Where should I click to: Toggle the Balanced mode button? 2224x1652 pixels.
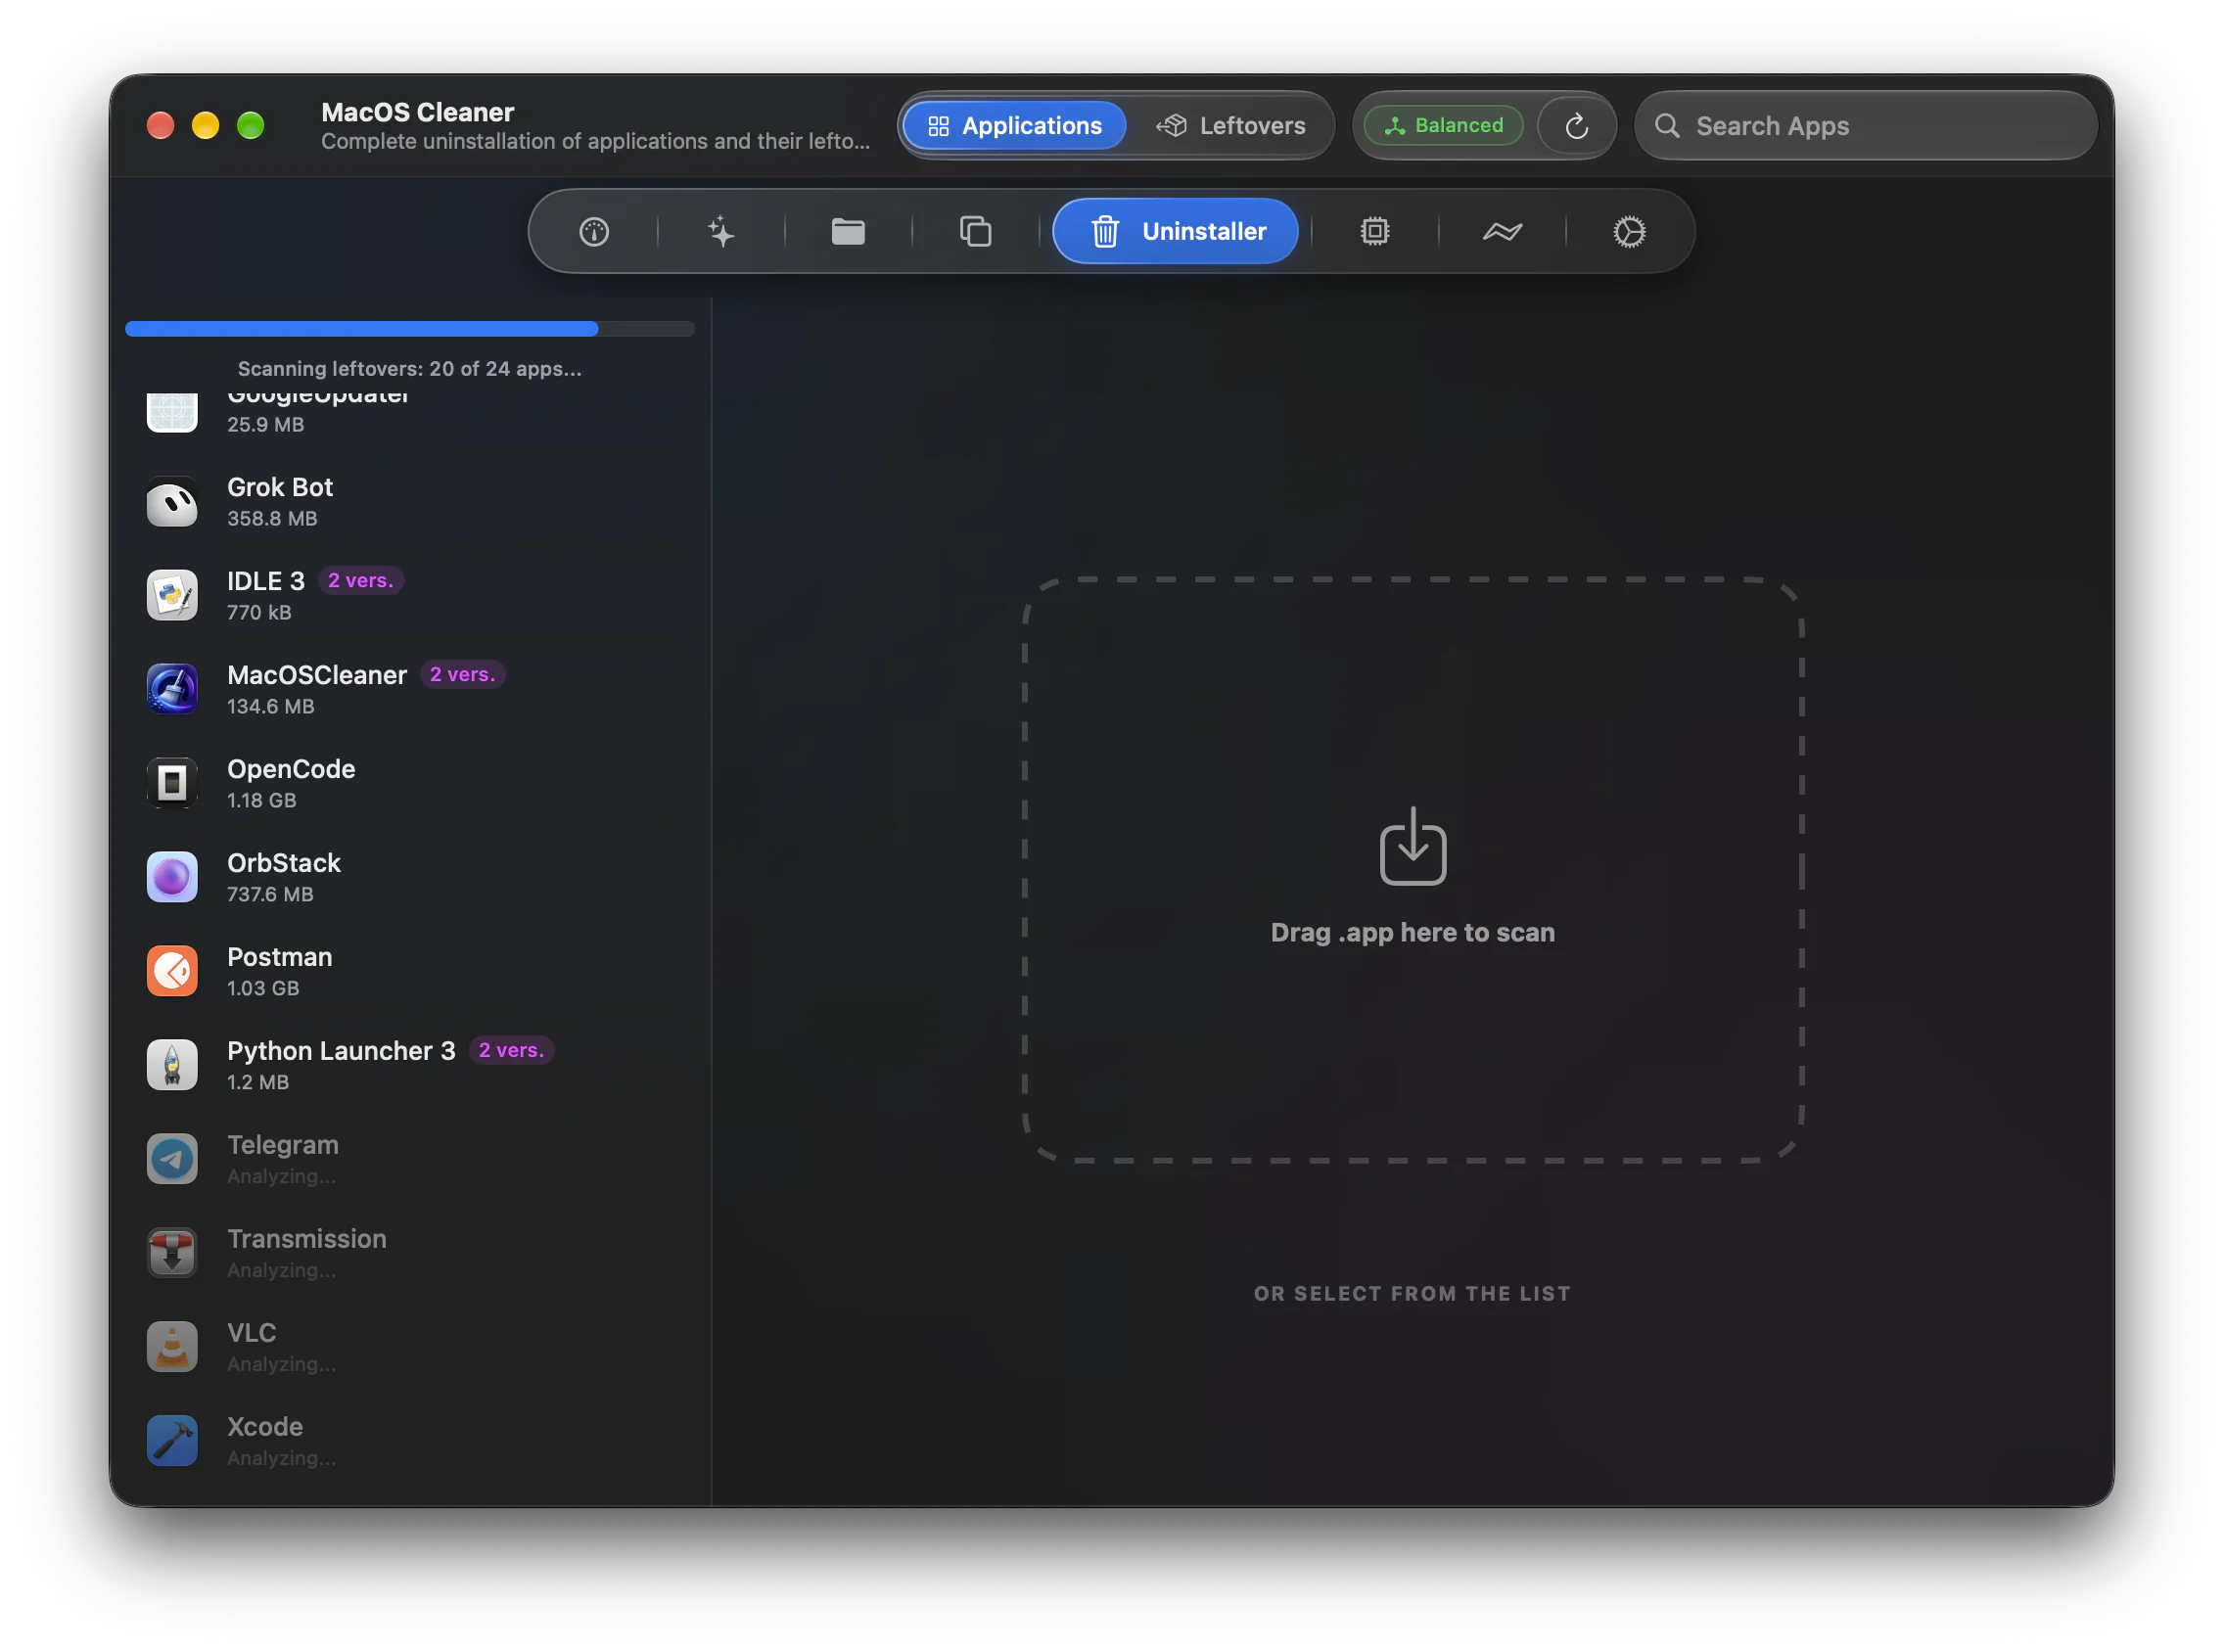point(1443,126)
